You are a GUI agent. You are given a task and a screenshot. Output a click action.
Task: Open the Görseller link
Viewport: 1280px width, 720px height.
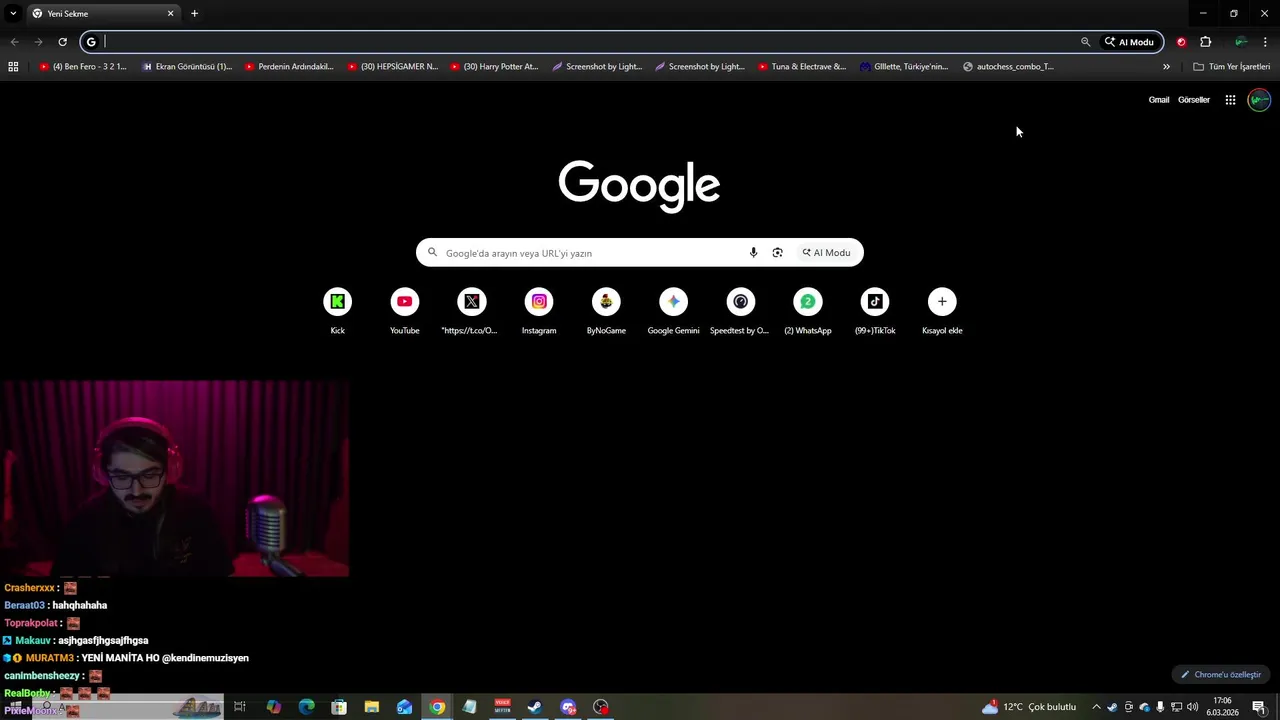(x=1194, y=100)
